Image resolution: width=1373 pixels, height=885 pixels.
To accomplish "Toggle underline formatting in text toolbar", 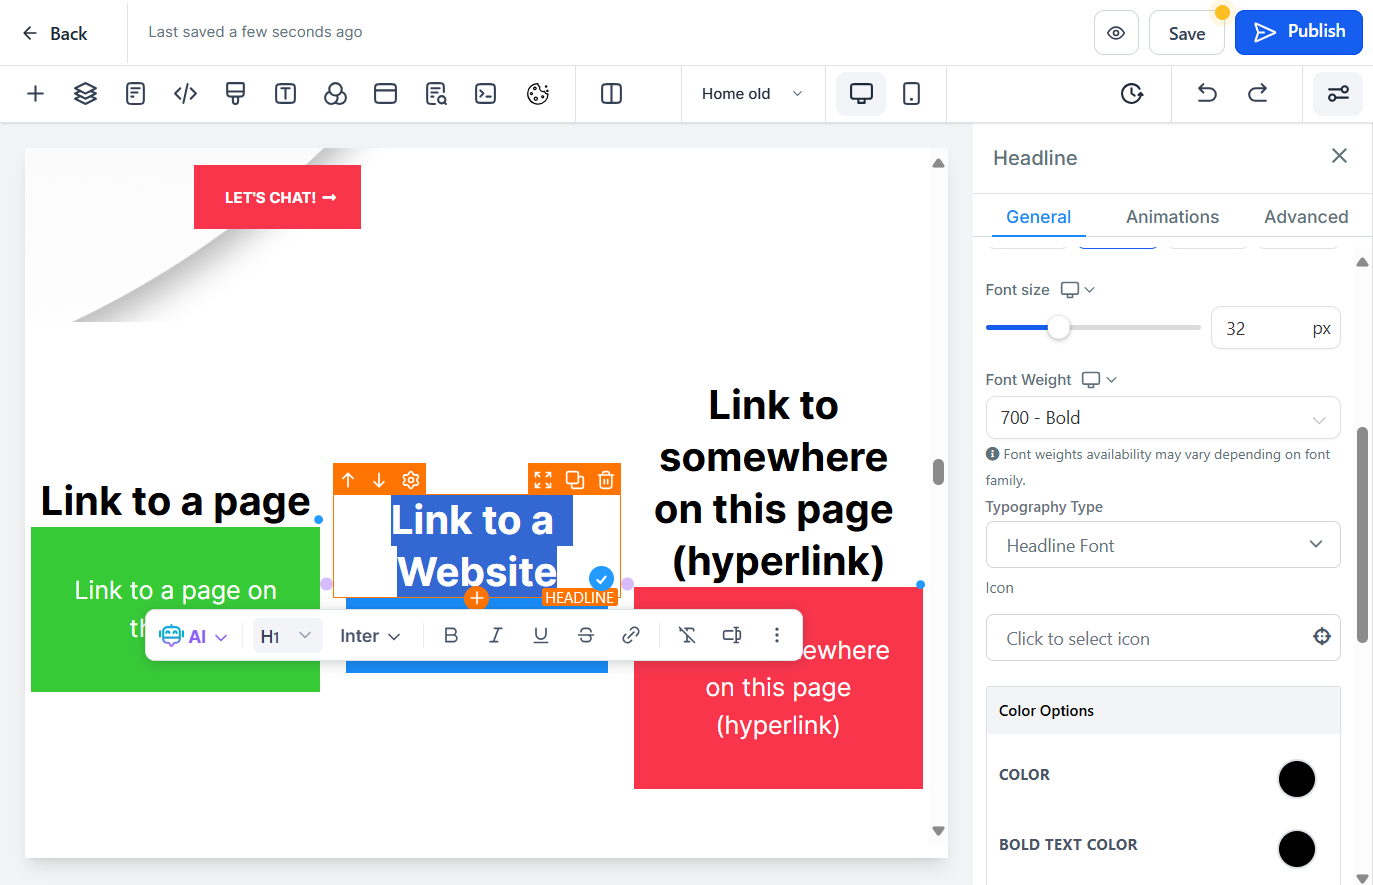I will coord(541,635).
